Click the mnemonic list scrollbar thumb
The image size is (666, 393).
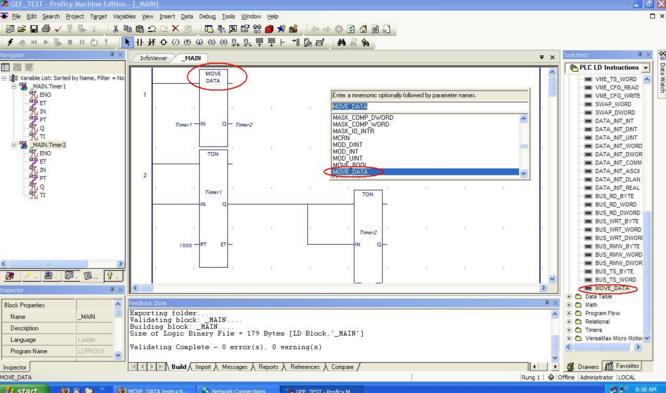pyautogui.click(x=524, y=146)
